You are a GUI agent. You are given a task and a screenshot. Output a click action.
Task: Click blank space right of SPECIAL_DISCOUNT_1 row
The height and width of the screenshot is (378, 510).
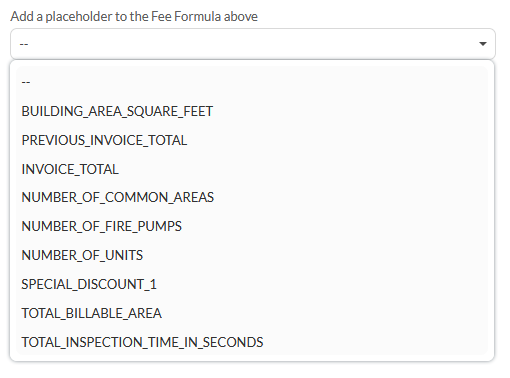pyautogui.click(x=322, y=284)
